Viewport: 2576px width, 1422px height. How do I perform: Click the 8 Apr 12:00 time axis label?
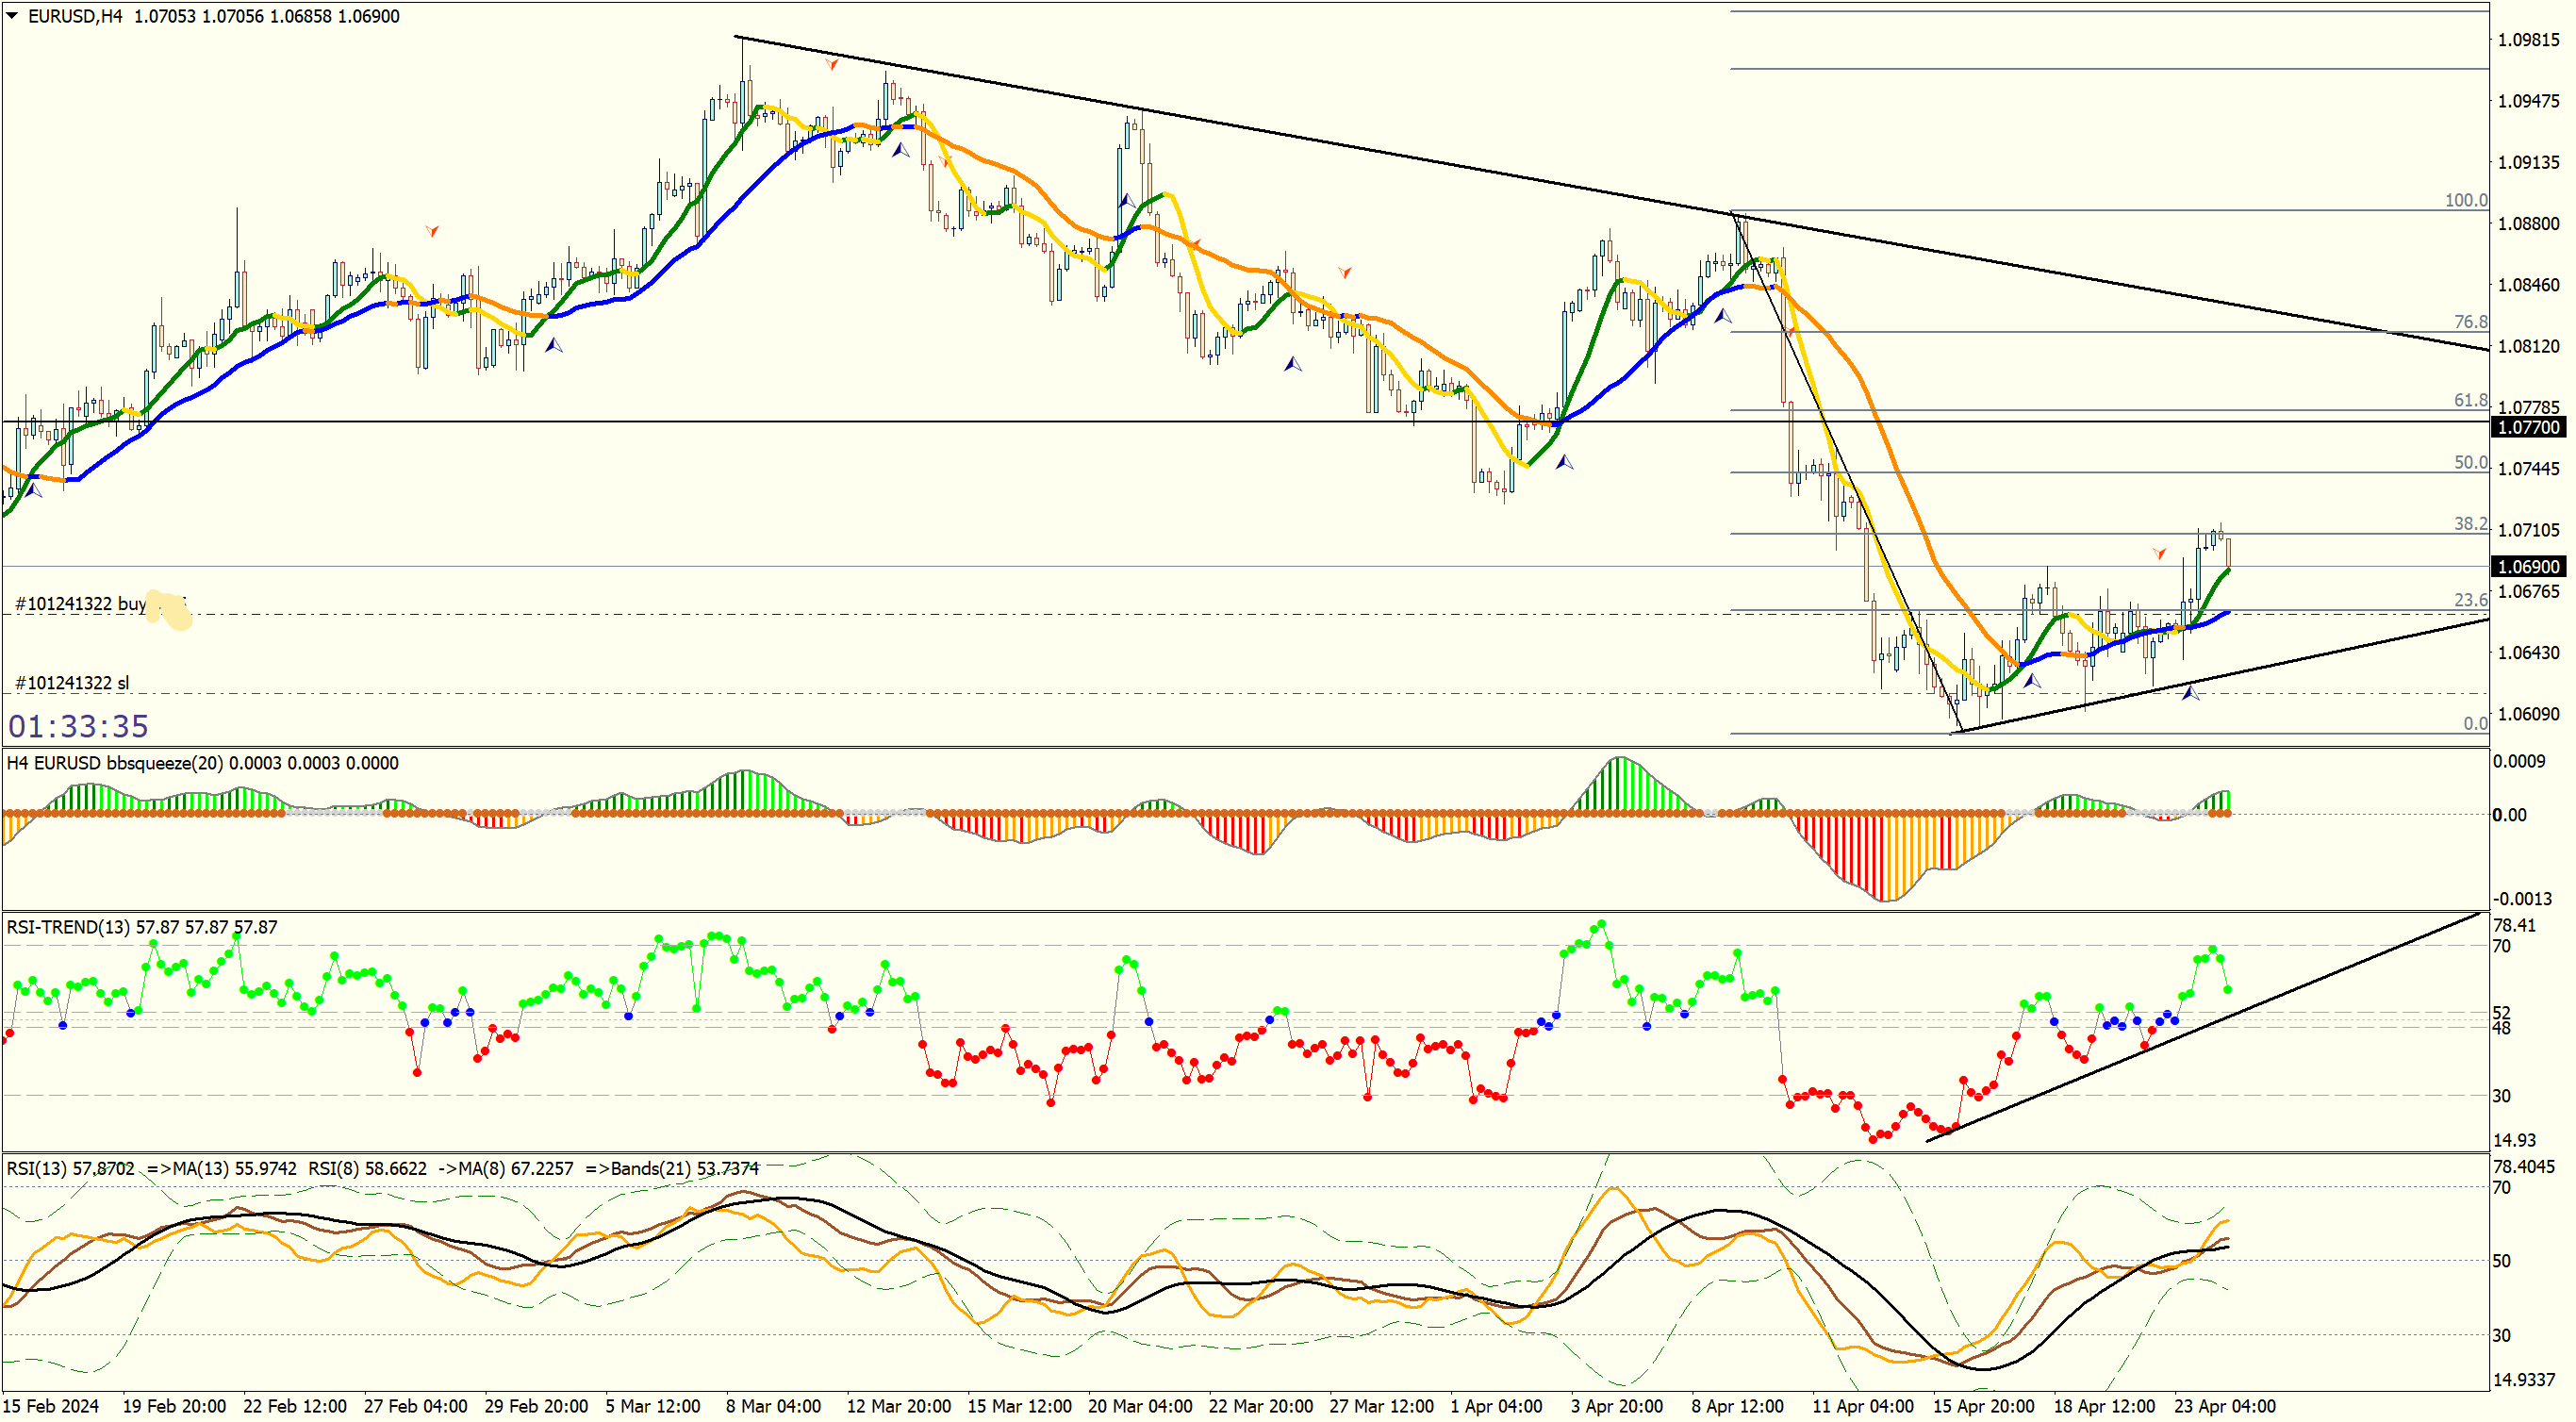point(1737,1405)
